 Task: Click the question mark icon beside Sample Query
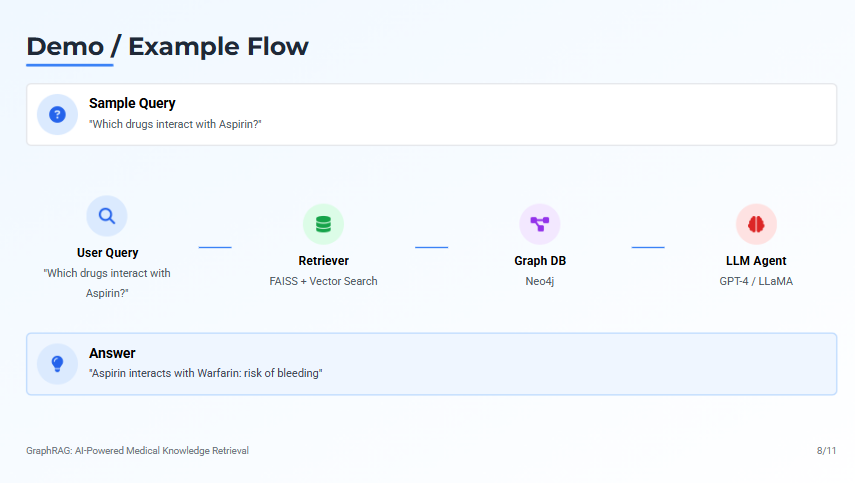pyautogui.click(x=57, y=114)
